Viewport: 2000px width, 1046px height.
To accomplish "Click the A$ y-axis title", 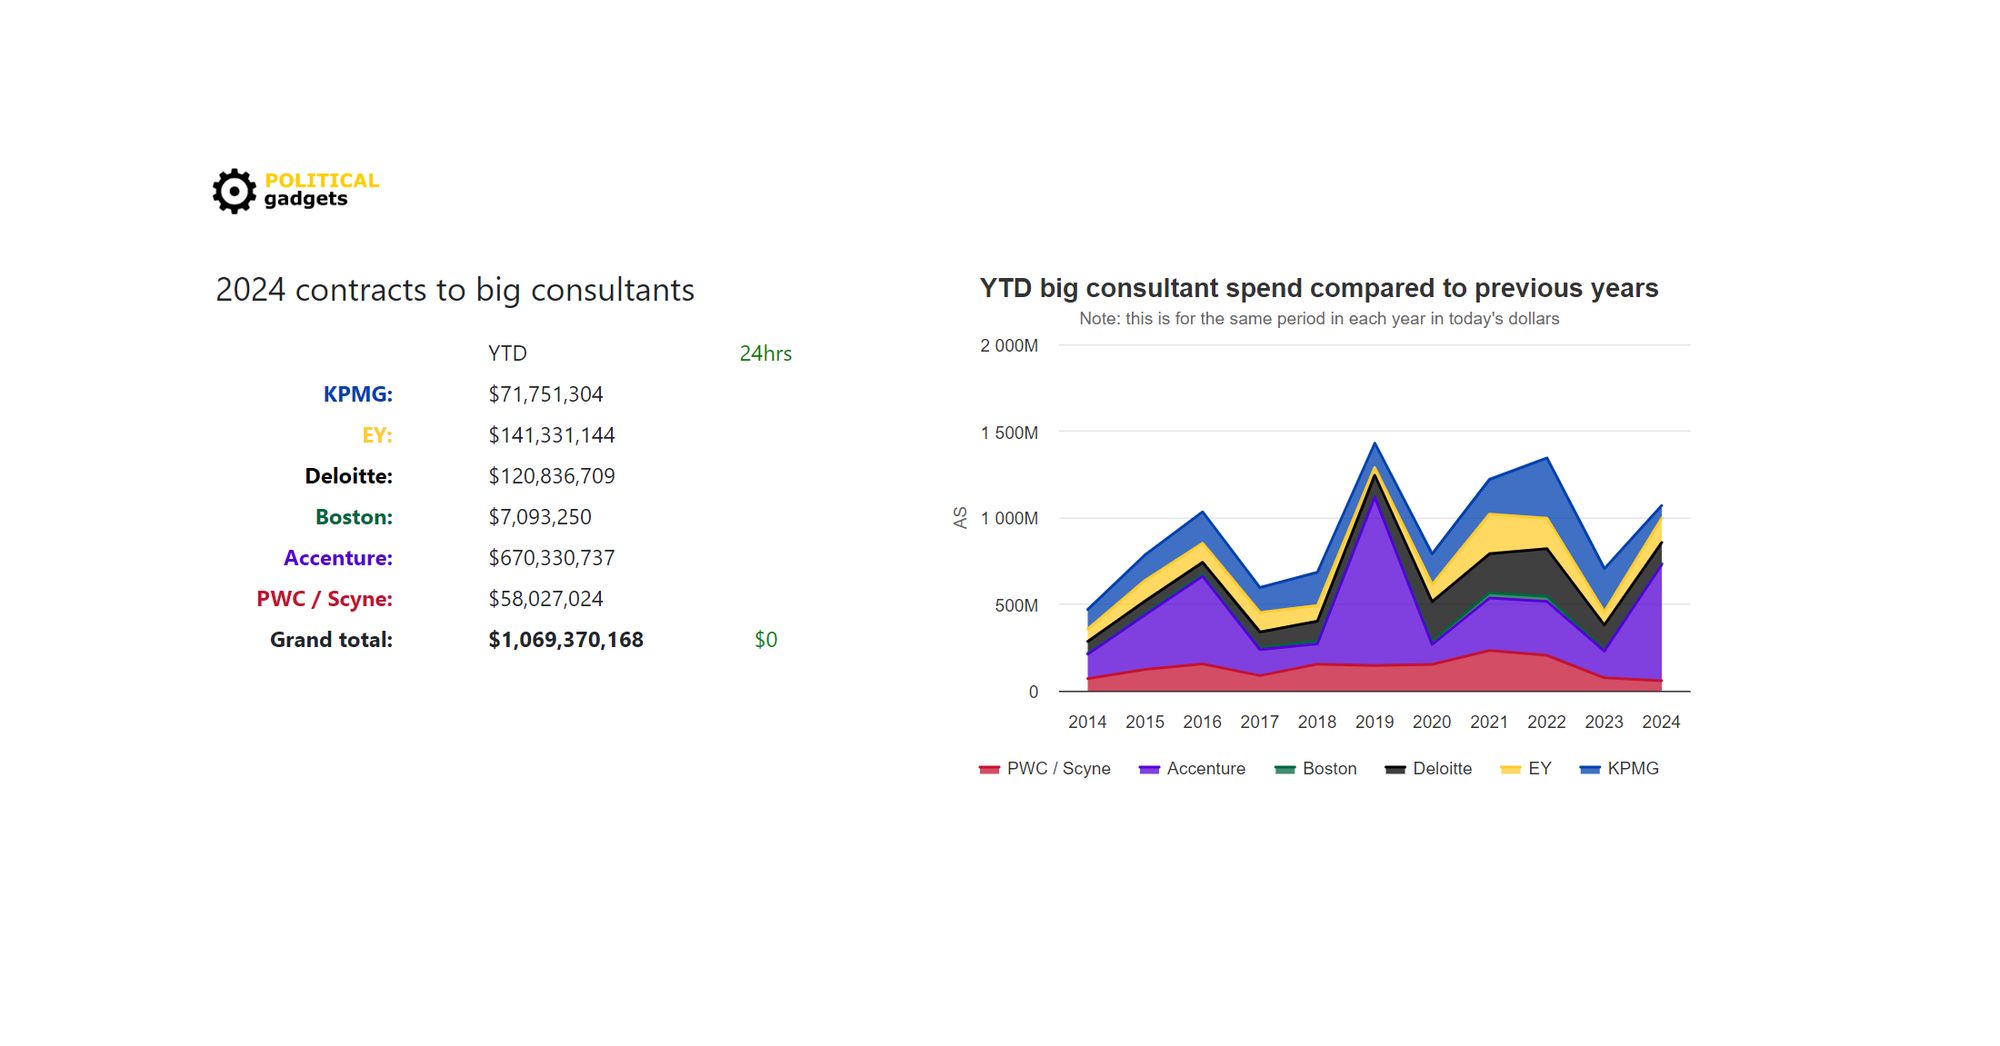I will [x=960, y=518].
